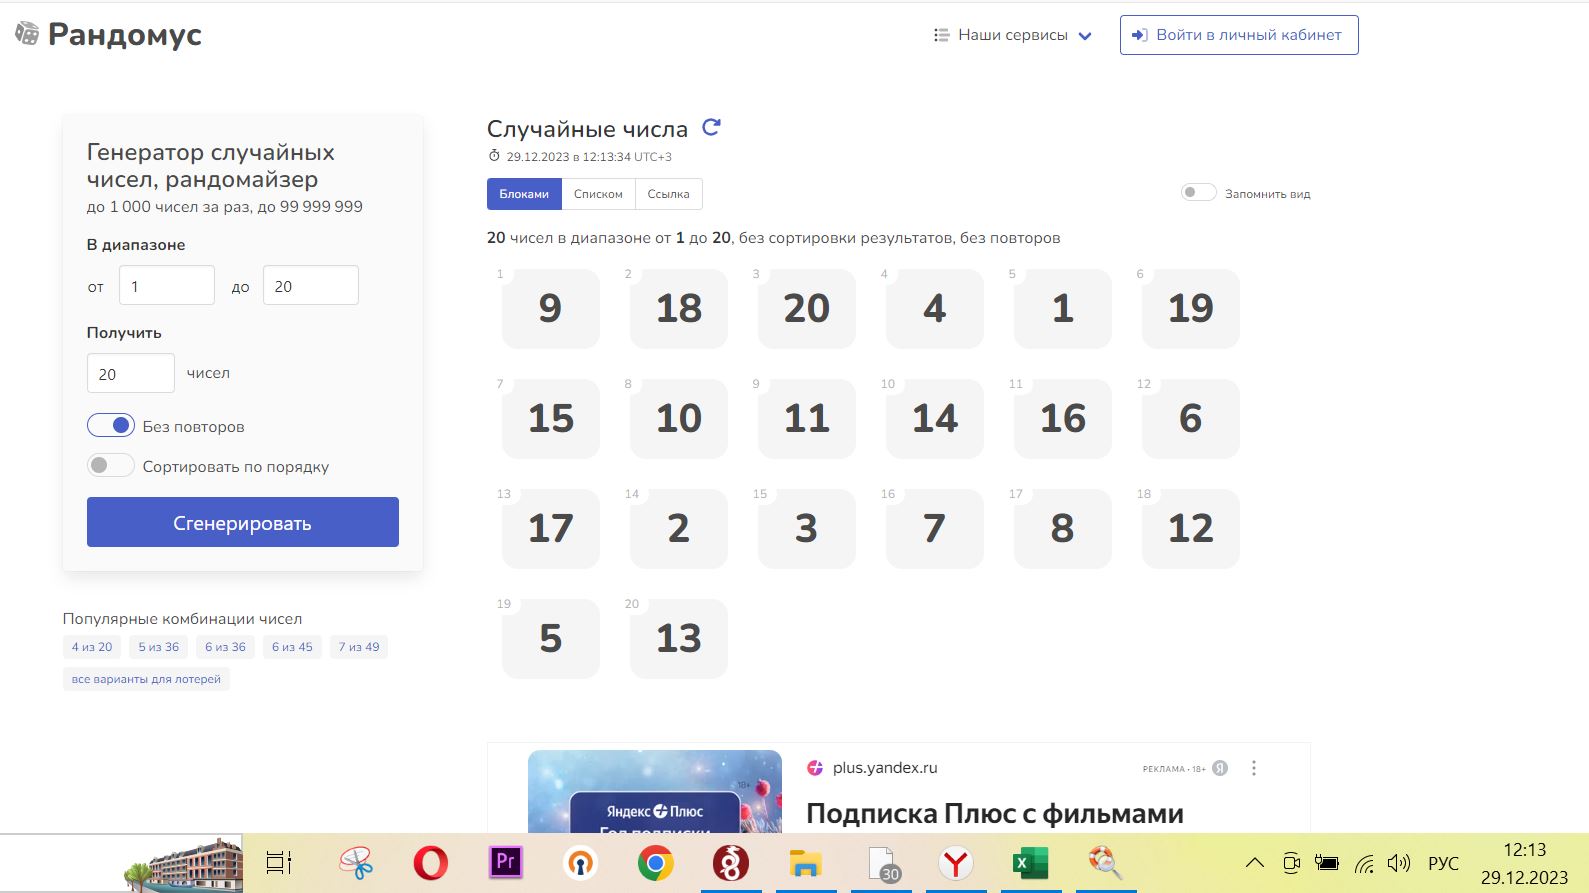This screenshot has height=893, width=1589.
Task: Open Google Chrome from the taskbar
Action: (656, 863)
